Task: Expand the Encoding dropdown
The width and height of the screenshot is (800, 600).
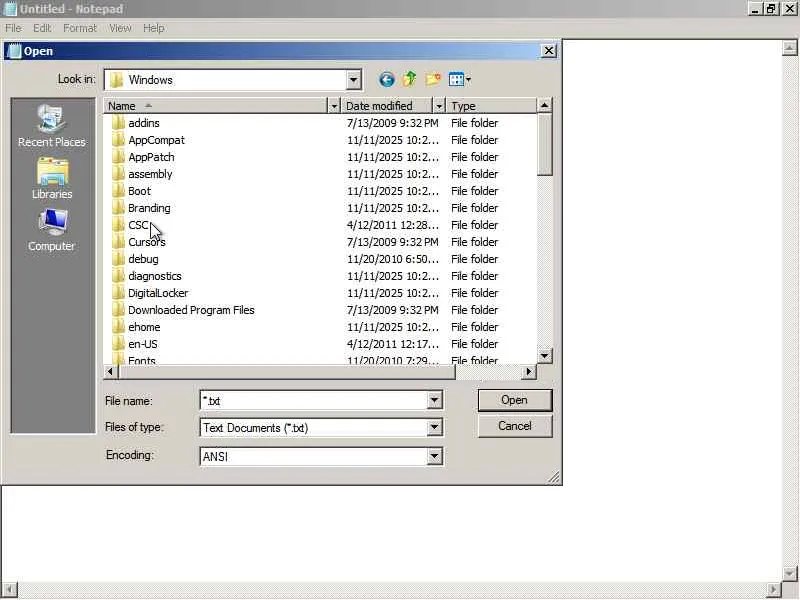Action: point(434,456)
